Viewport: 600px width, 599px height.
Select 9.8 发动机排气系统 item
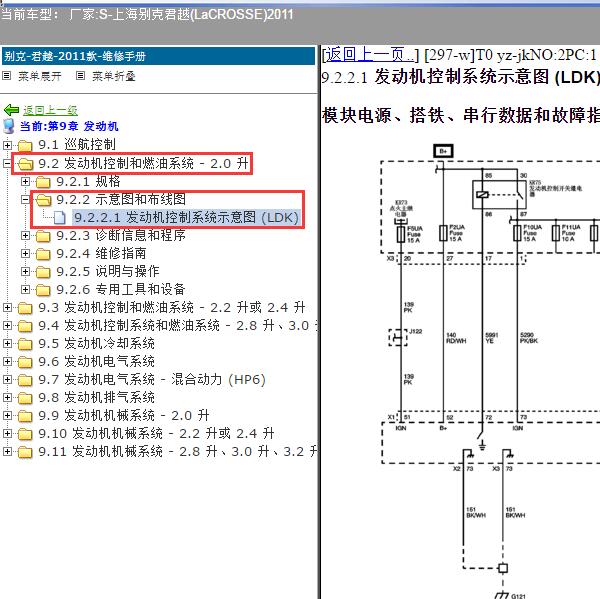coord(96,397)
